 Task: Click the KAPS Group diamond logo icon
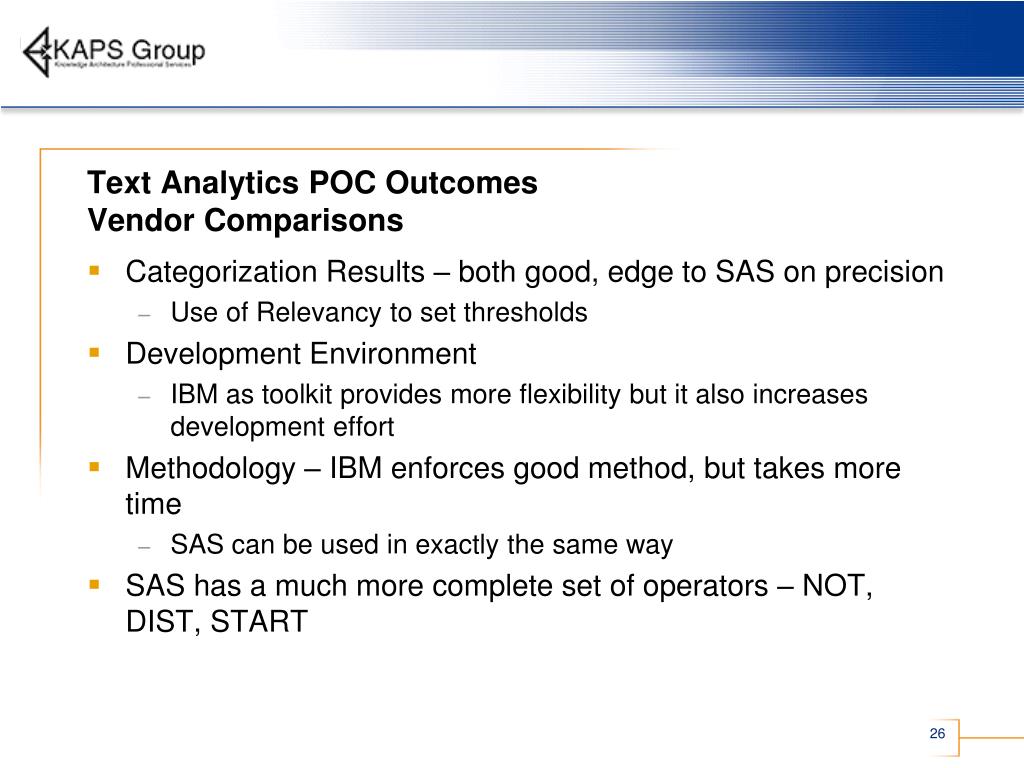coord(37,52)
